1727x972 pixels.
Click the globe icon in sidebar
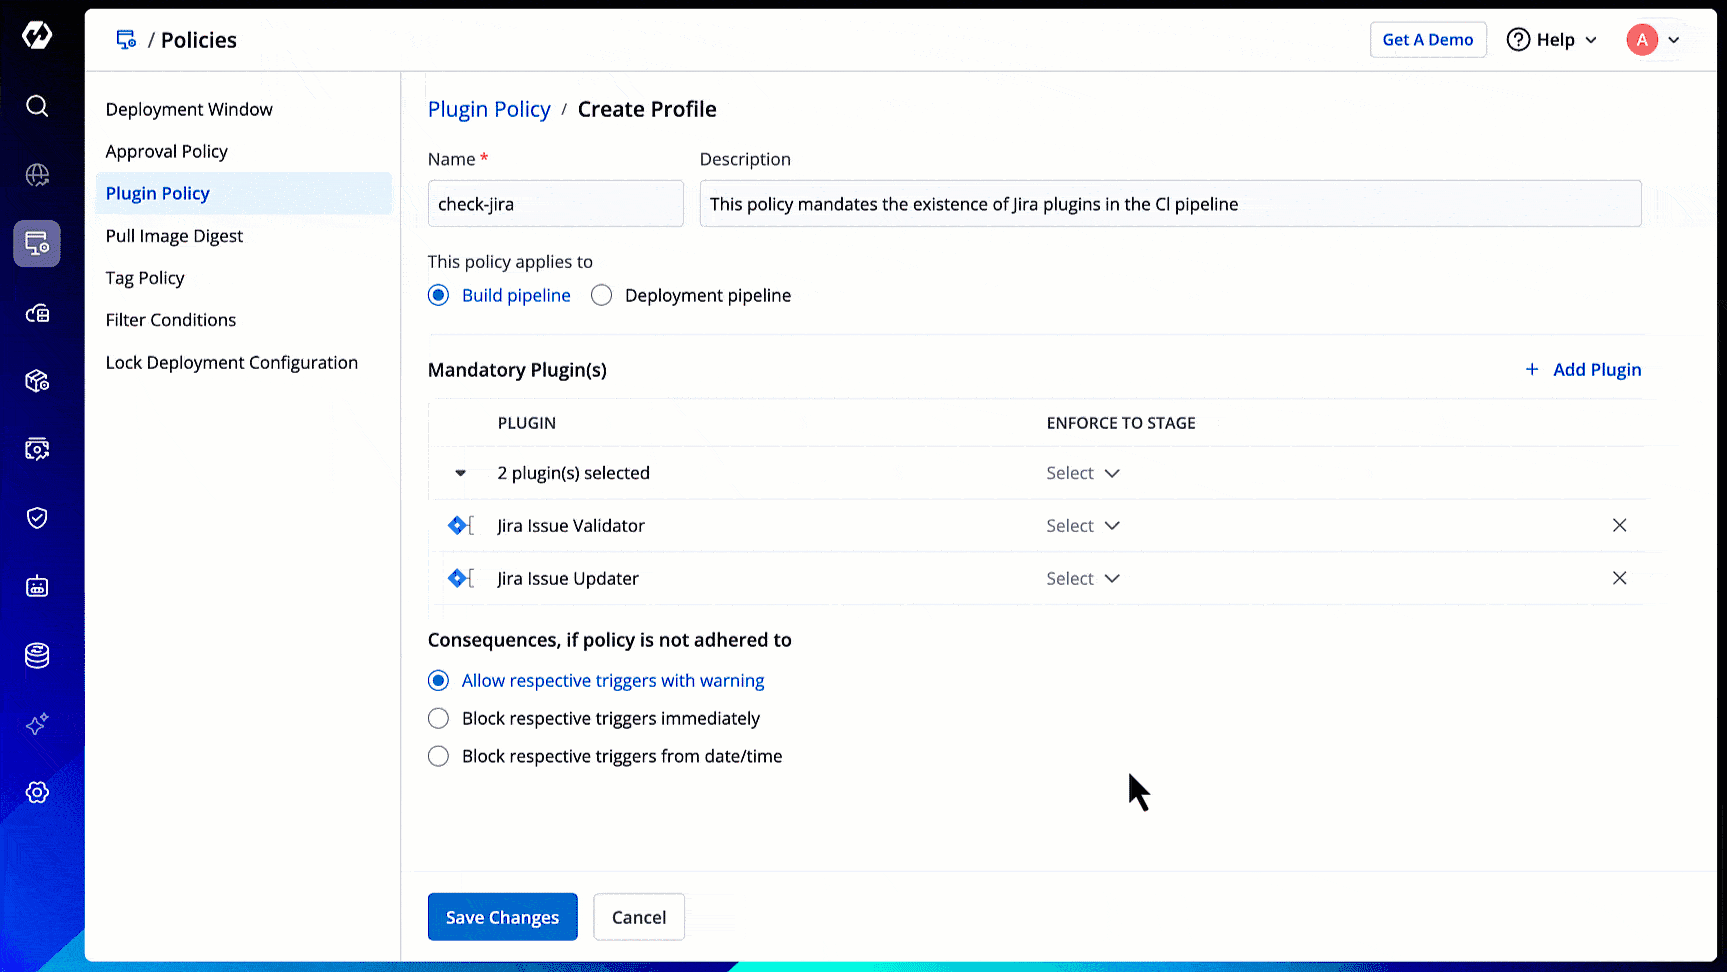[37, 175]
